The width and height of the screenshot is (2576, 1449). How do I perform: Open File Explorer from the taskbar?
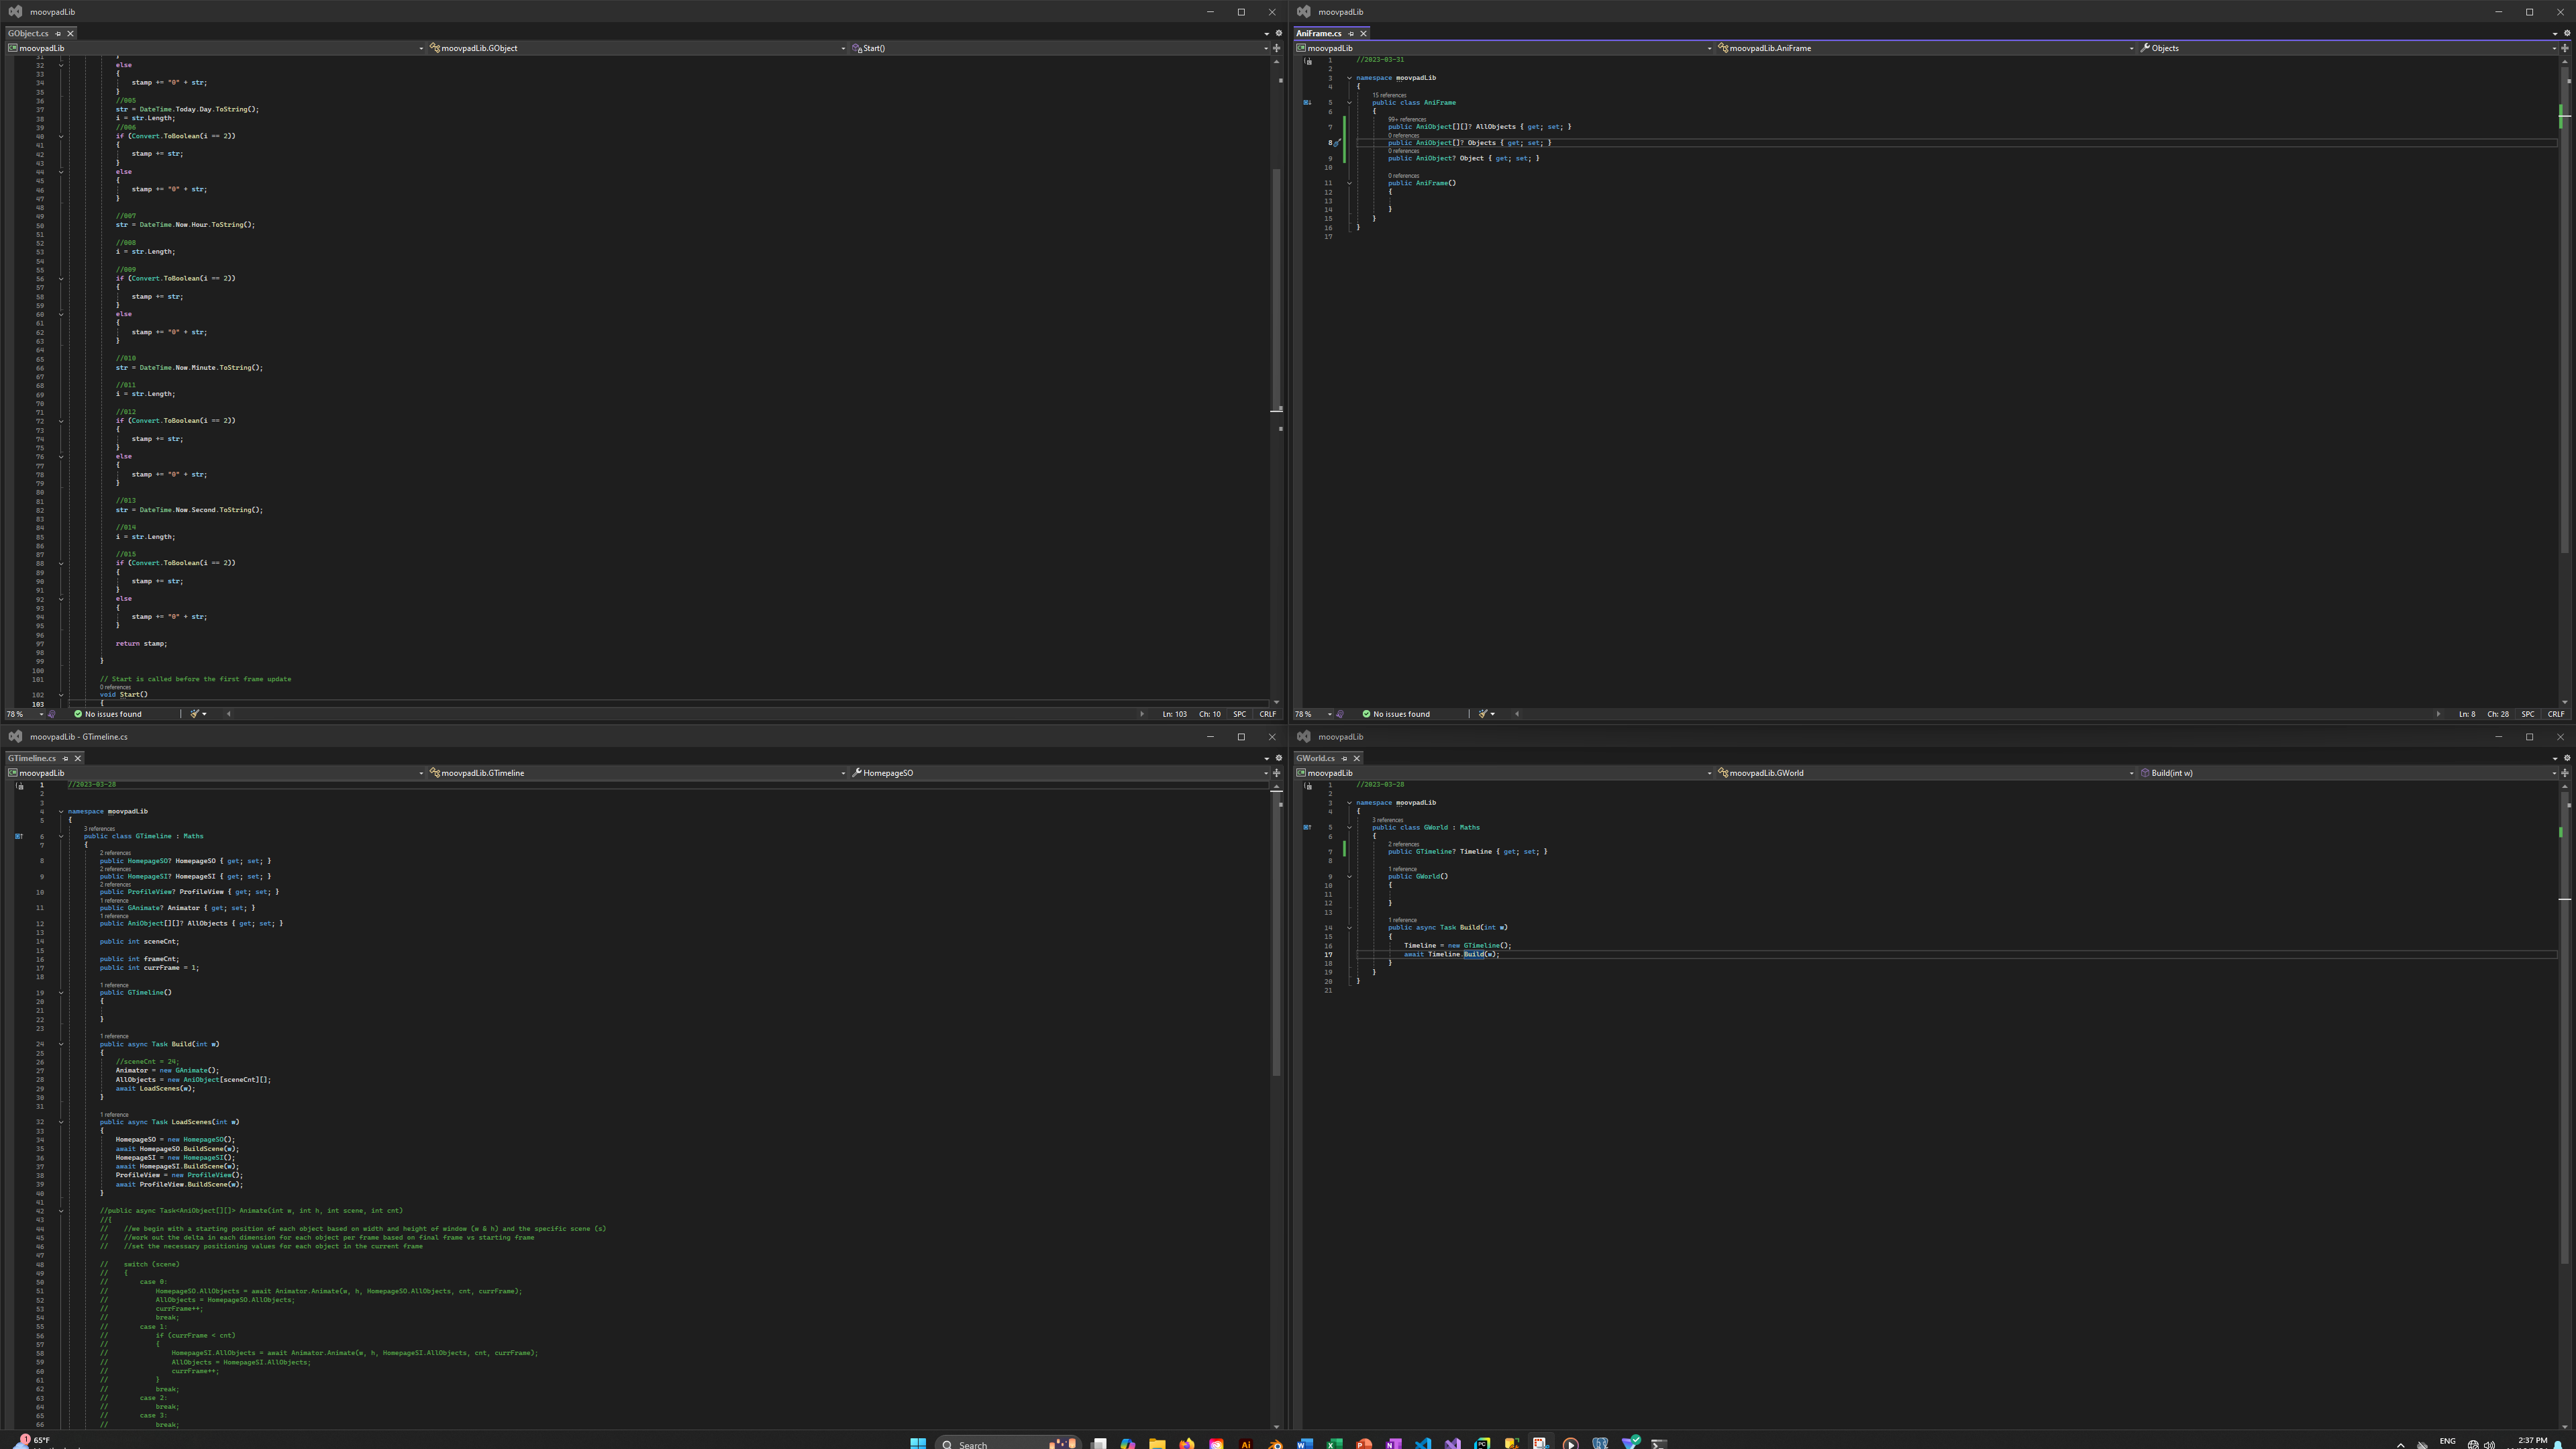1157,1443
